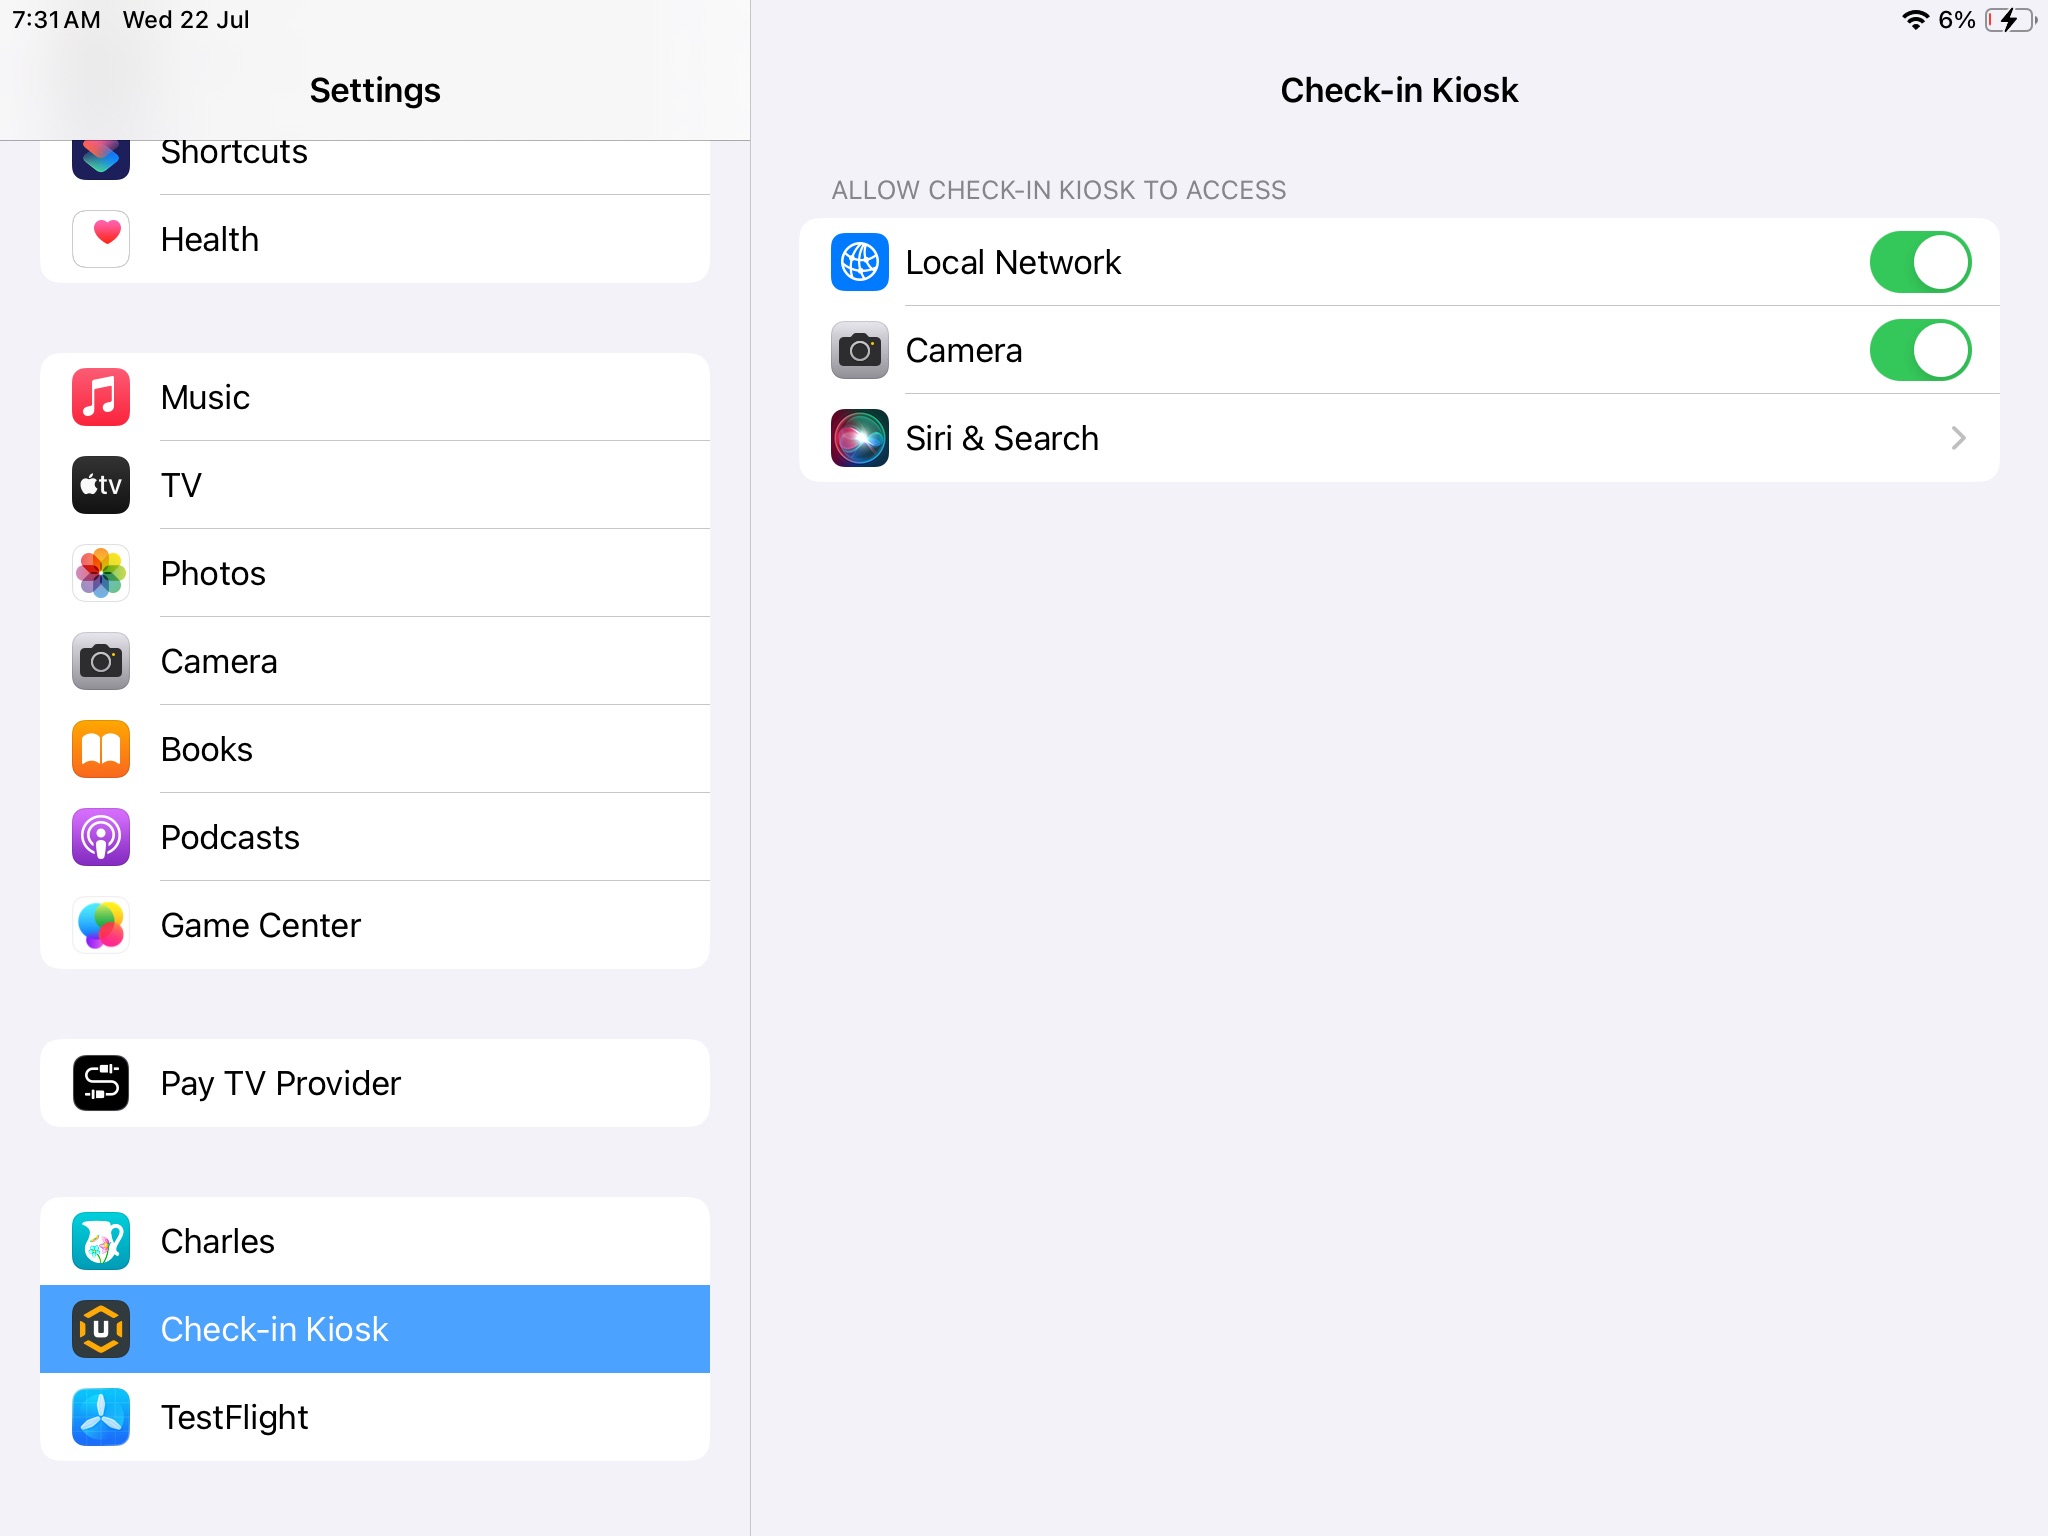This screenshot has height=1536, width=2048.
Task: Click the Health heart icon
Action: point(101,239)
